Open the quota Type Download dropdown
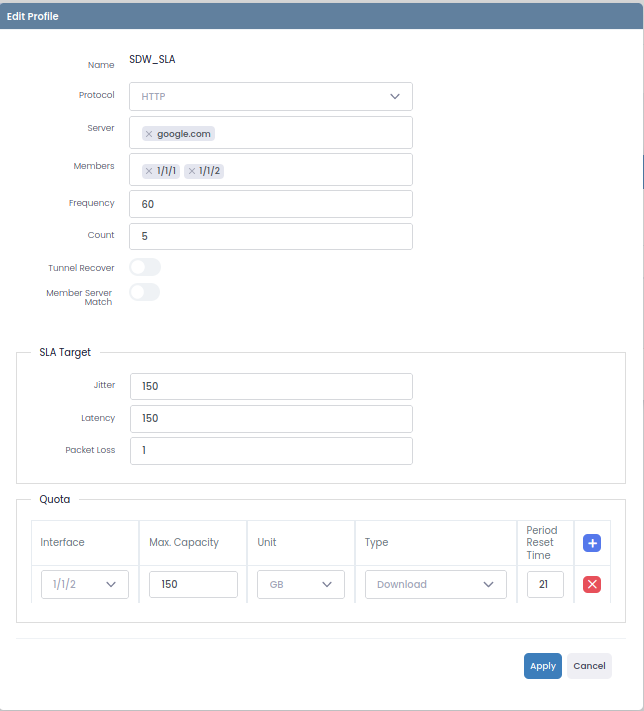This screenshot has width=644, height=711. pos(436,584)
